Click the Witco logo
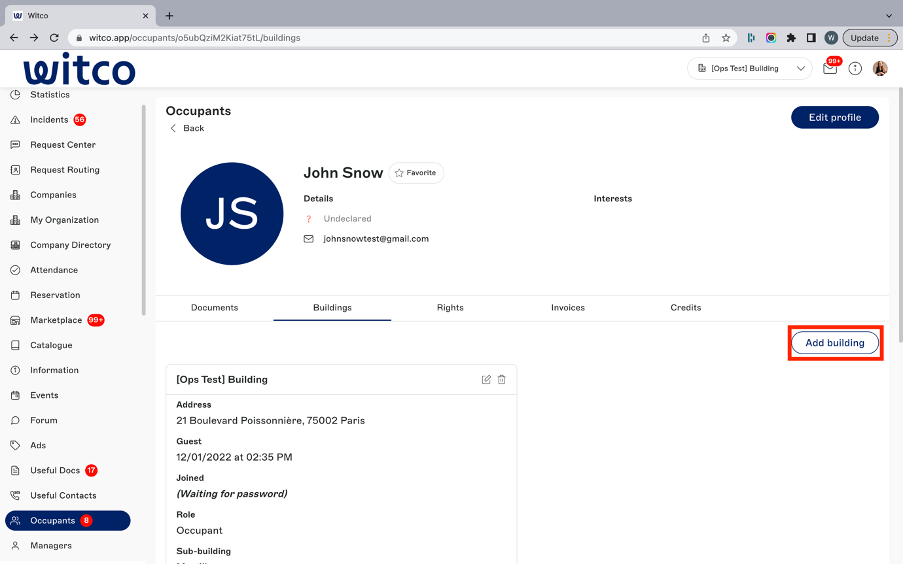Viewport: 904px width, 564px height. (79, 69)
